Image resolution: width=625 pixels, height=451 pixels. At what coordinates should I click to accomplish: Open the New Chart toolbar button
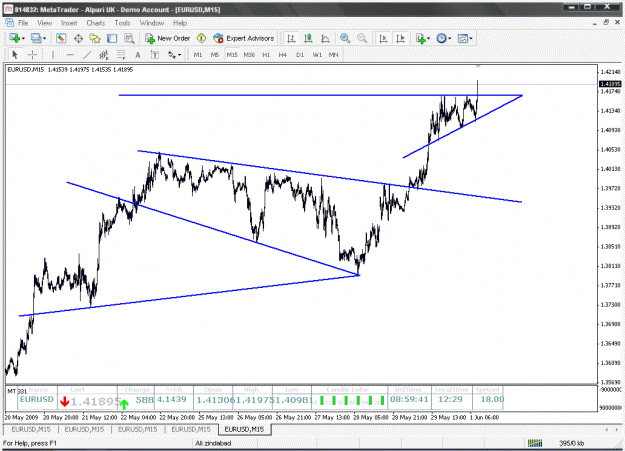16,38
